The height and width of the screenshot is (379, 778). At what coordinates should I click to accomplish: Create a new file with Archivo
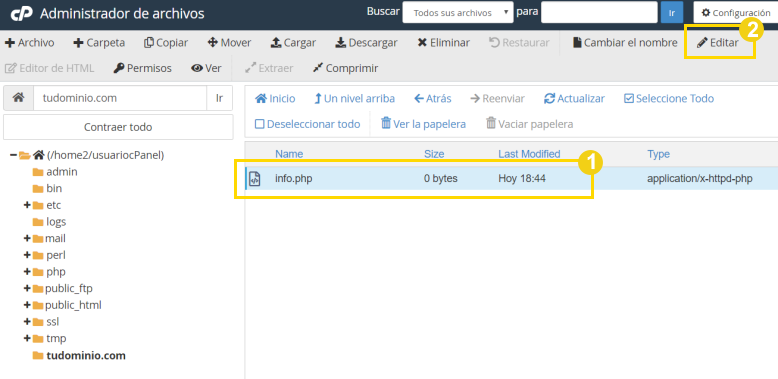point(29,43)
